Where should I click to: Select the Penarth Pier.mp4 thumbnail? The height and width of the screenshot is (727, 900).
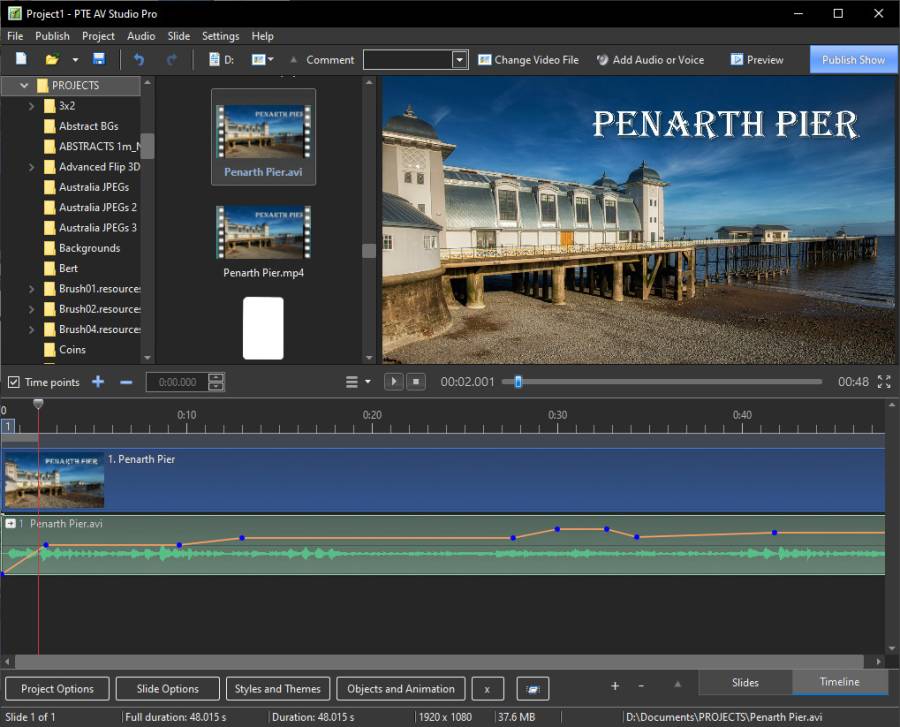click(x=263, y=234)
